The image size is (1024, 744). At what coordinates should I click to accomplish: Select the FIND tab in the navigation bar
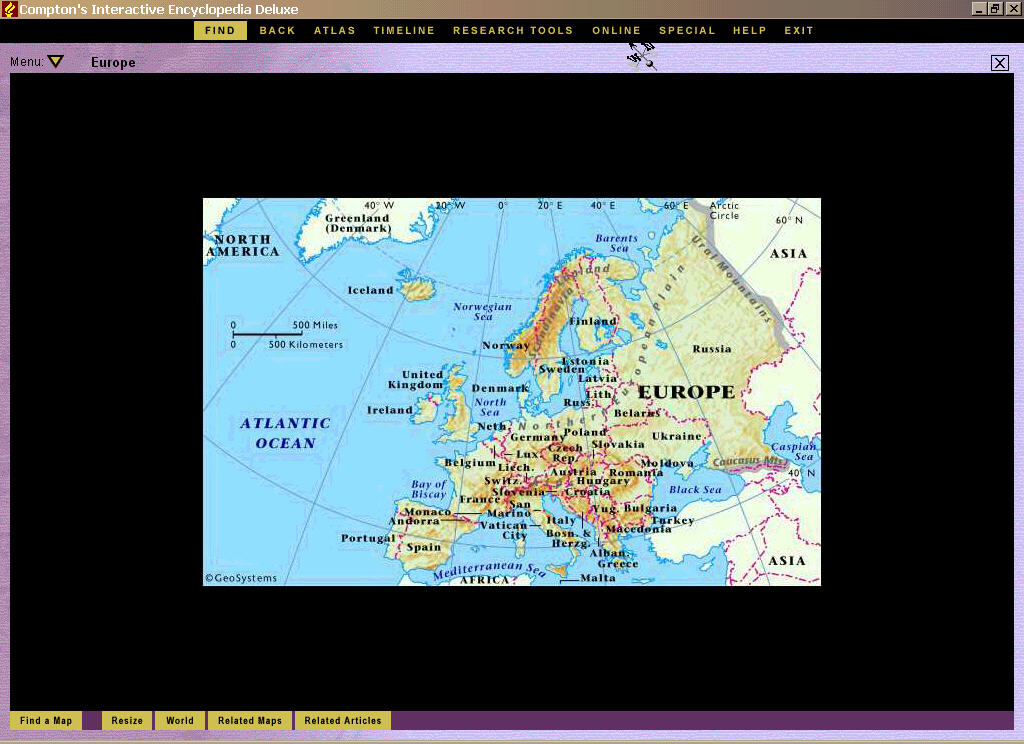point(219,30)
